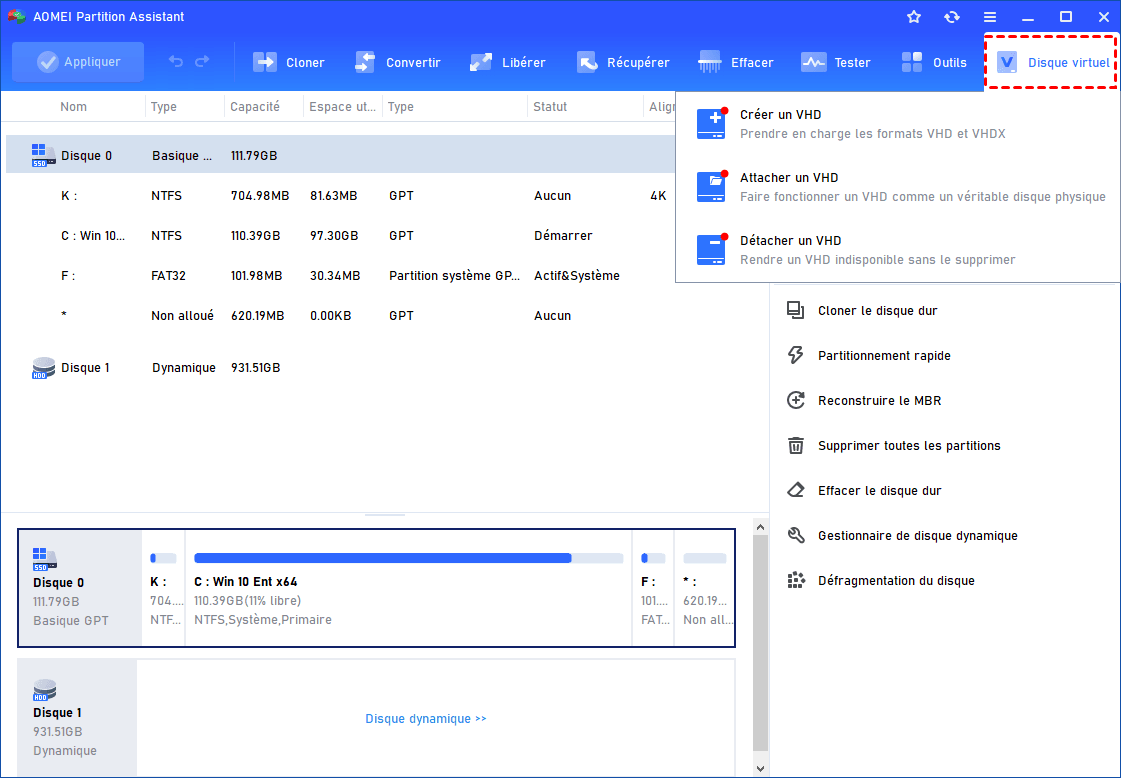
Task: Click the refresh icon in title bar
Action: pyautogui.click(x=952, y=16)
